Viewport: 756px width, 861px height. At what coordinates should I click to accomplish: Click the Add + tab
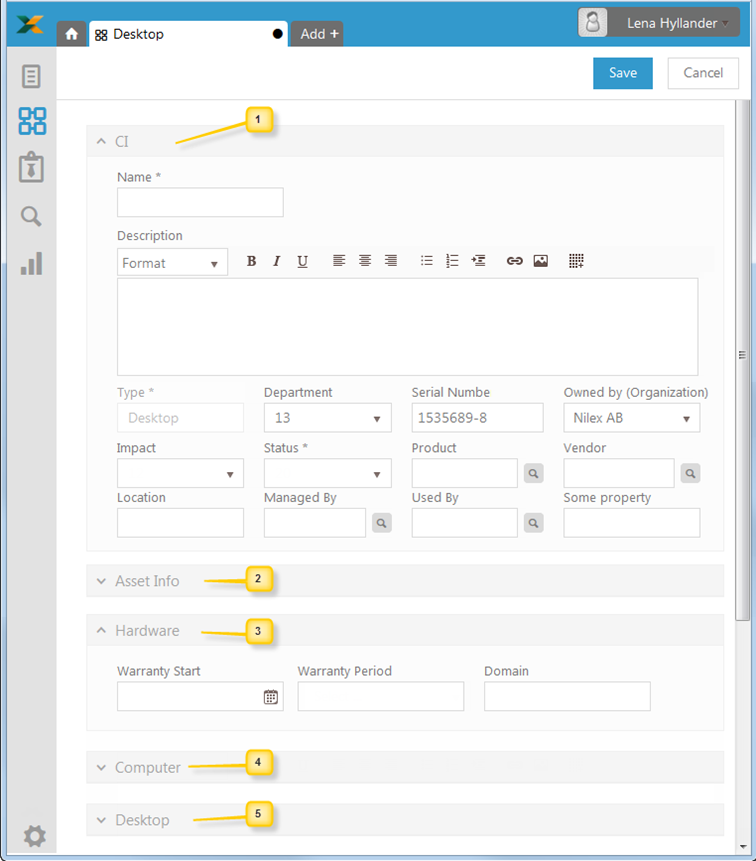click(318, 34)
